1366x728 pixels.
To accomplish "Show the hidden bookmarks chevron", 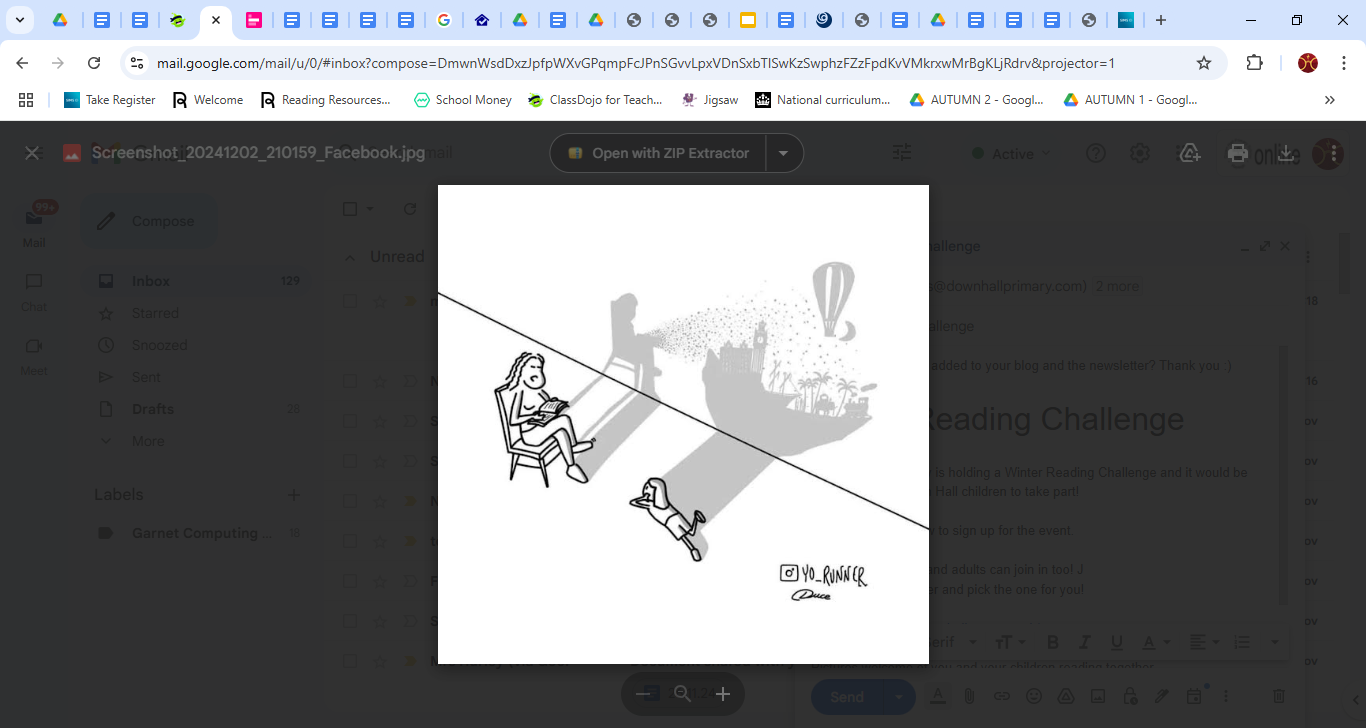I will click(x=1330, y=100).
